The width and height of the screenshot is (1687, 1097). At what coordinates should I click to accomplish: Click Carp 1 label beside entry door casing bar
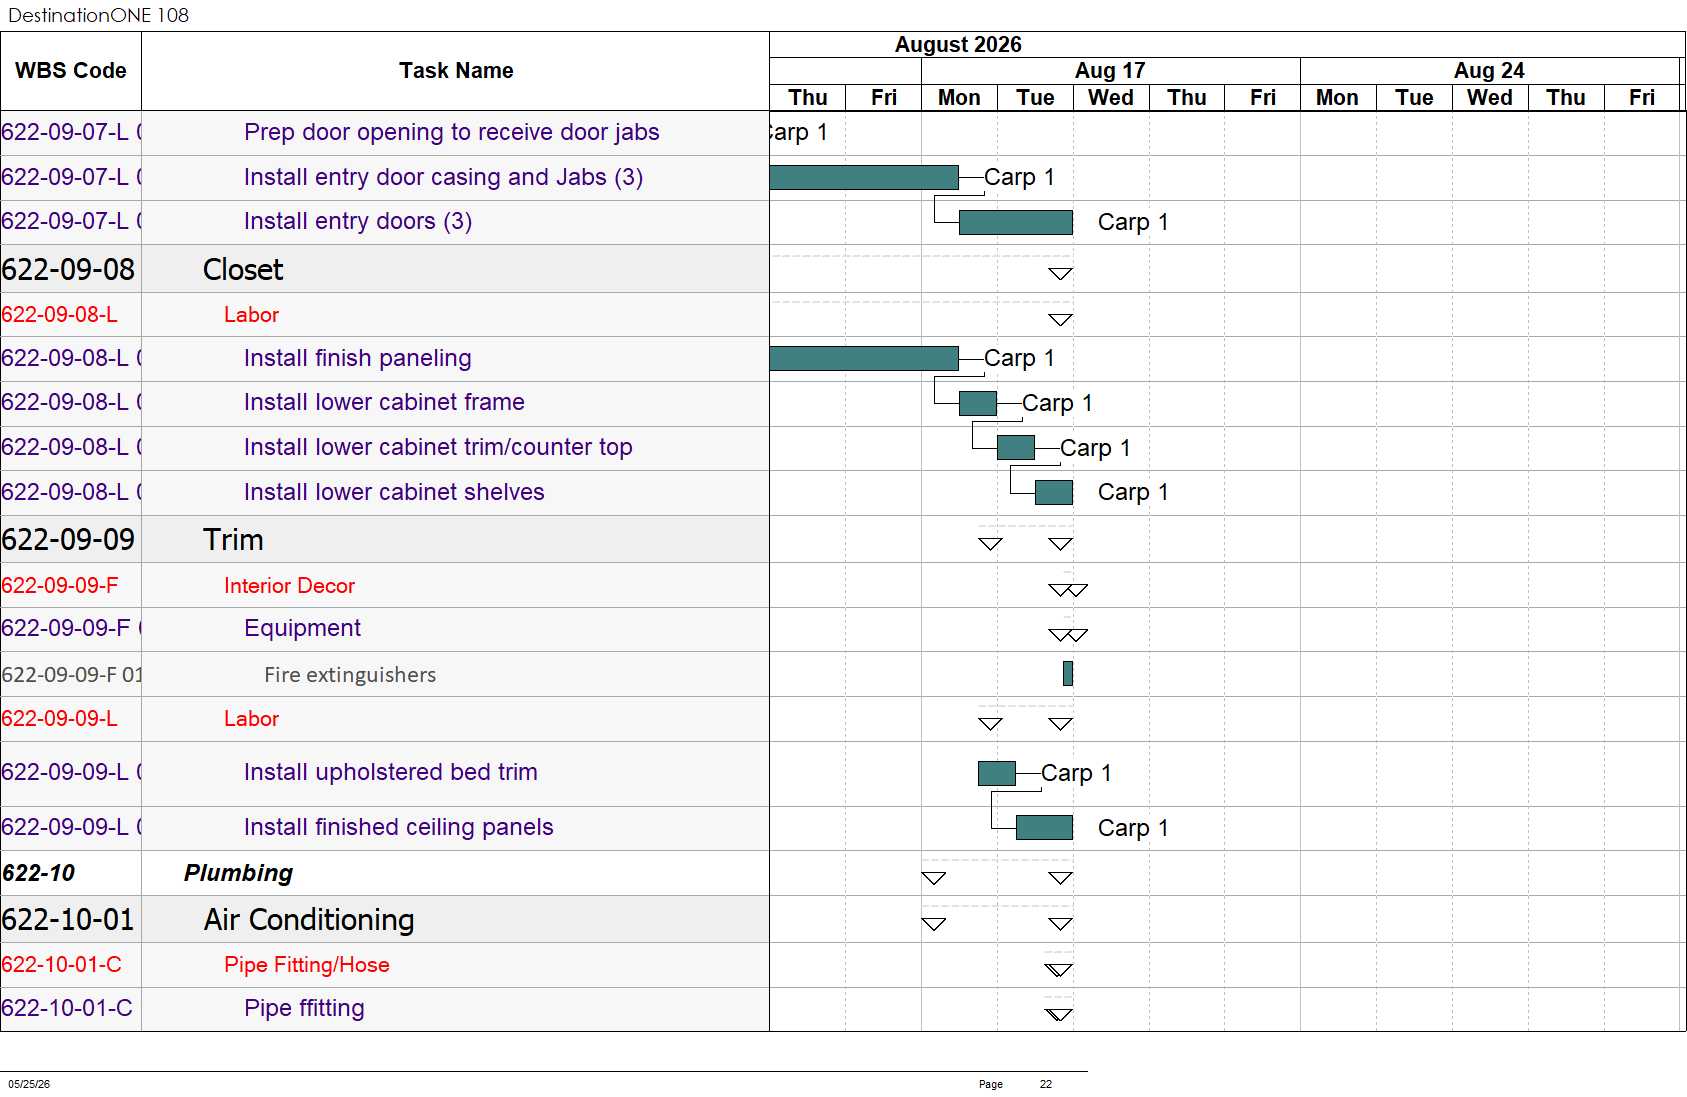(1019, 177)
